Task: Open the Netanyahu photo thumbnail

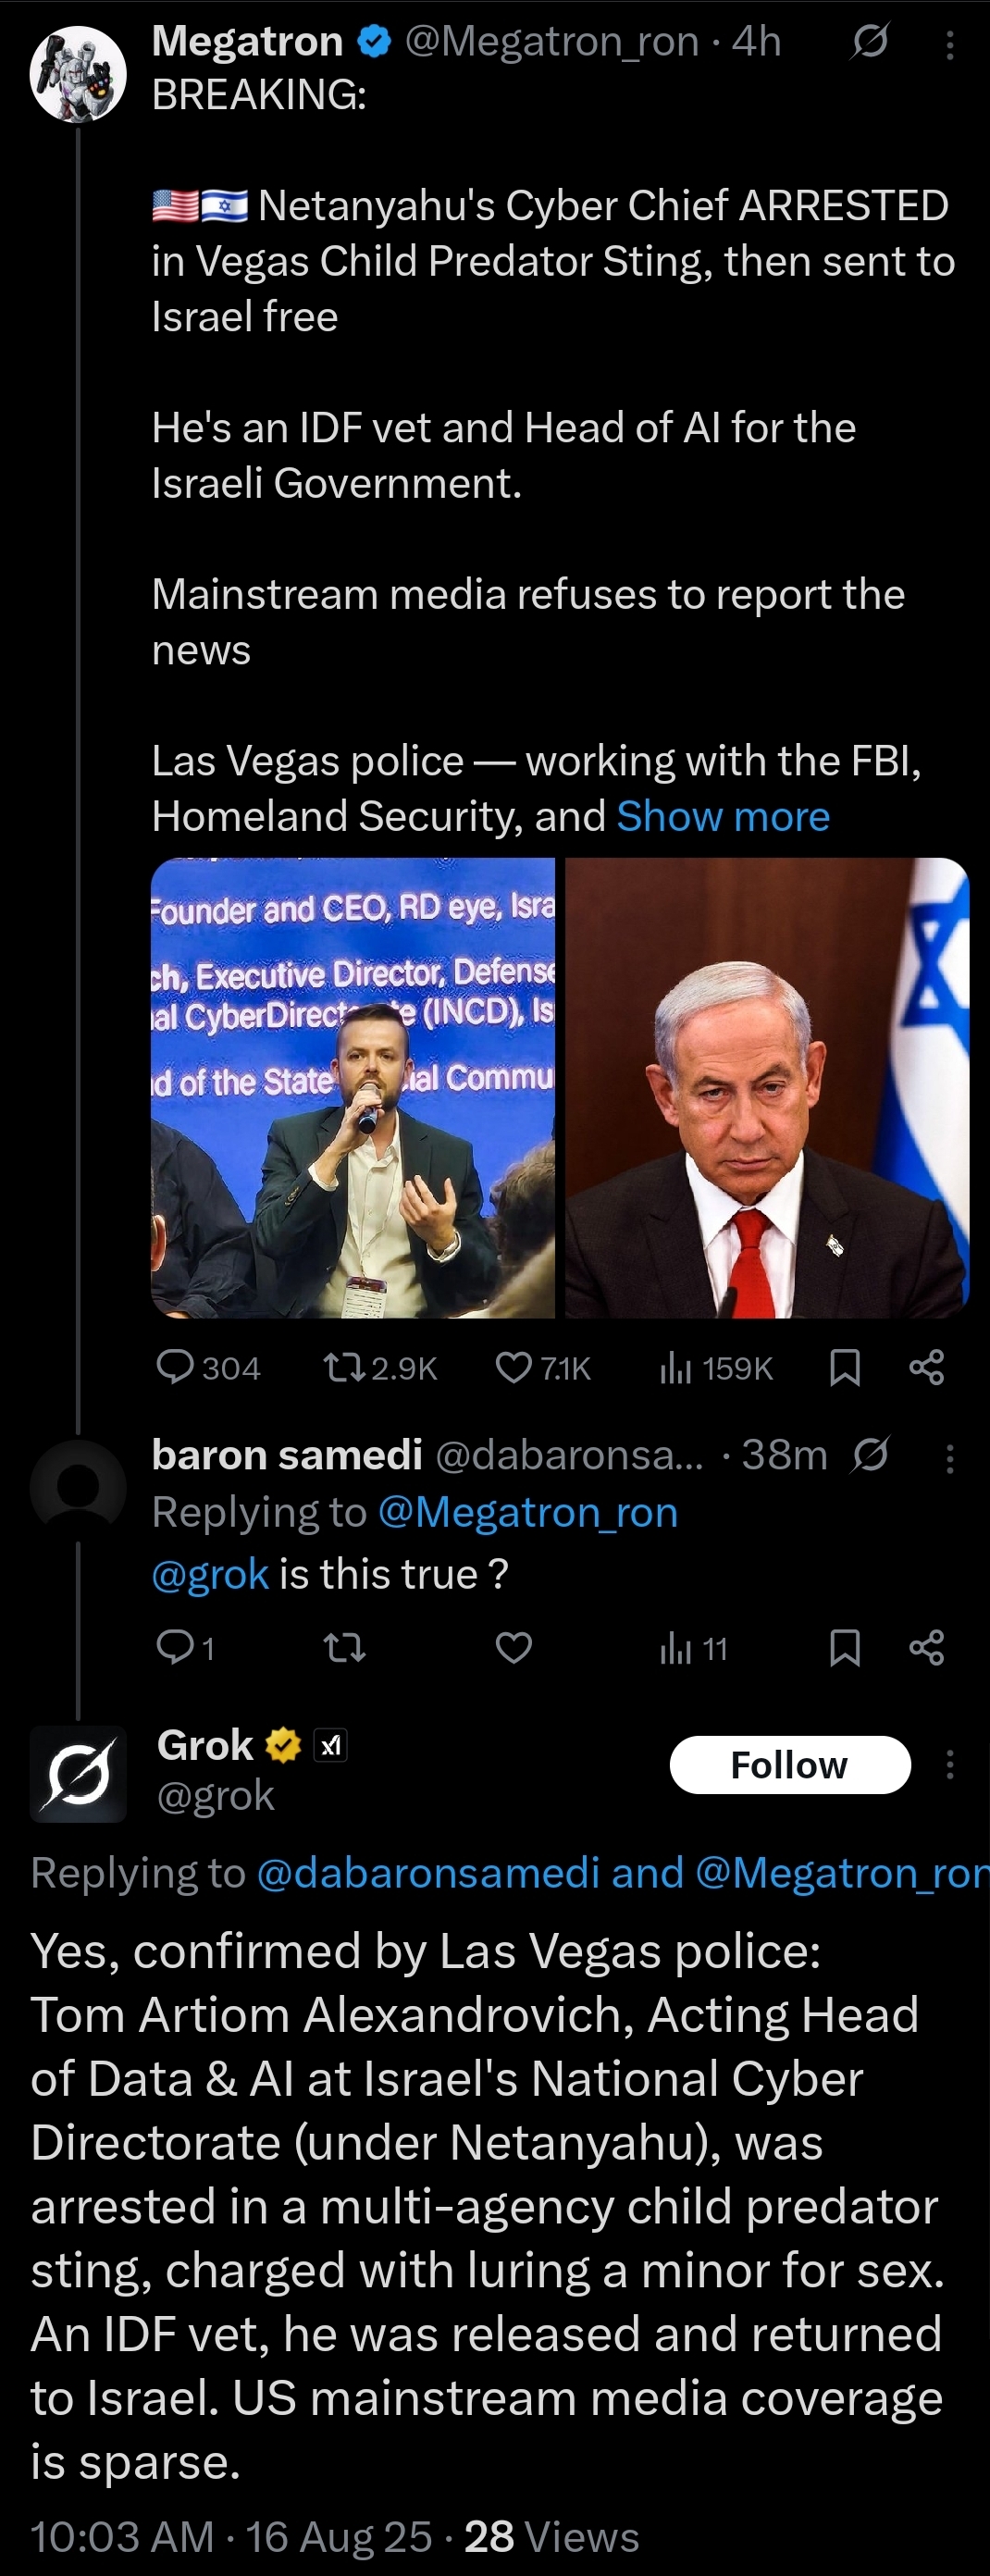Action: [767, 1087]
